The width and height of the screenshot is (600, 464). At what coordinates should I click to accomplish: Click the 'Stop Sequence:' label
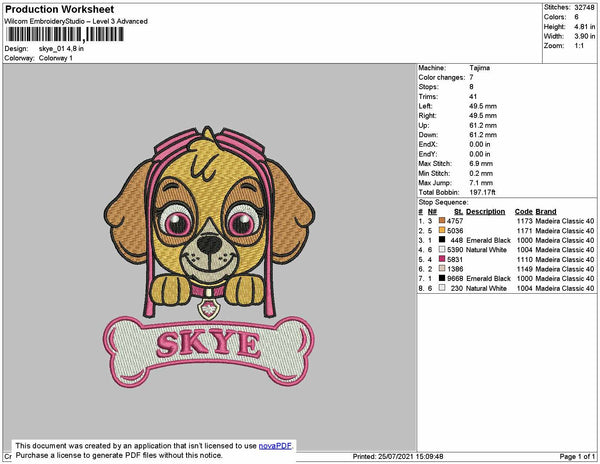tap(443, 202)
